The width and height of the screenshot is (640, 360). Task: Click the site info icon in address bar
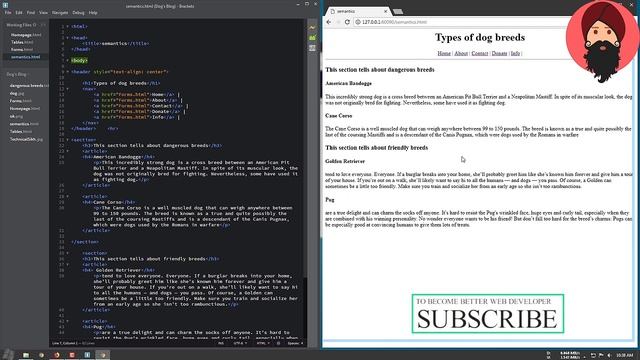point(358,22)
